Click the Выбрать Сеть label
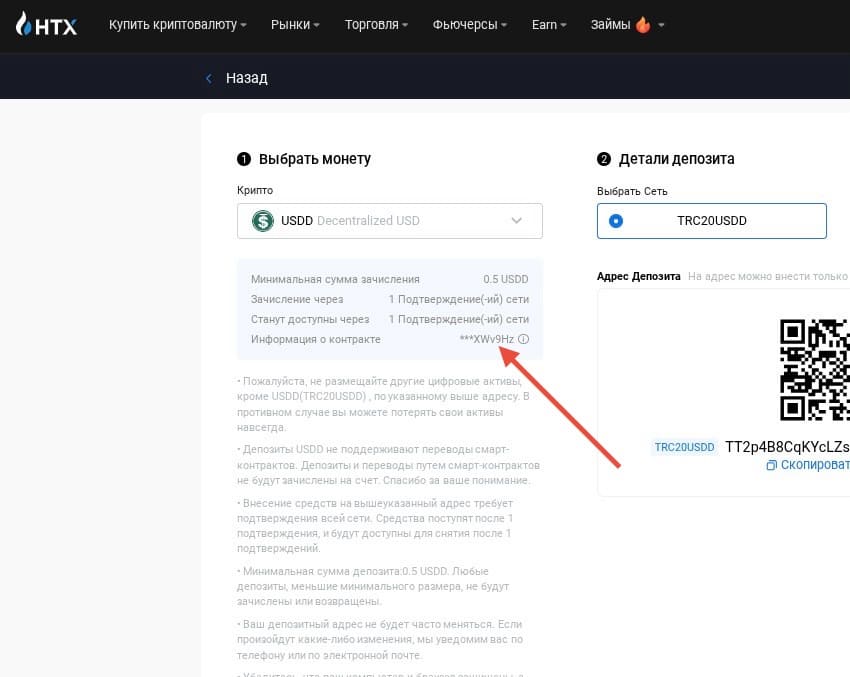The height and width of the screenshot is (677, 850). click(632, 191)
